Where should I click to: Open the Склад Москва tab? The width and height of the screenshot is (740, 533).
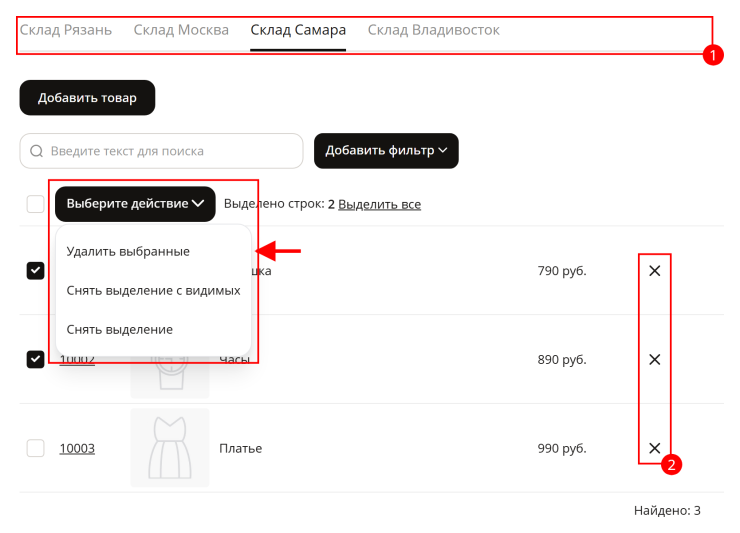click(181, 30)
